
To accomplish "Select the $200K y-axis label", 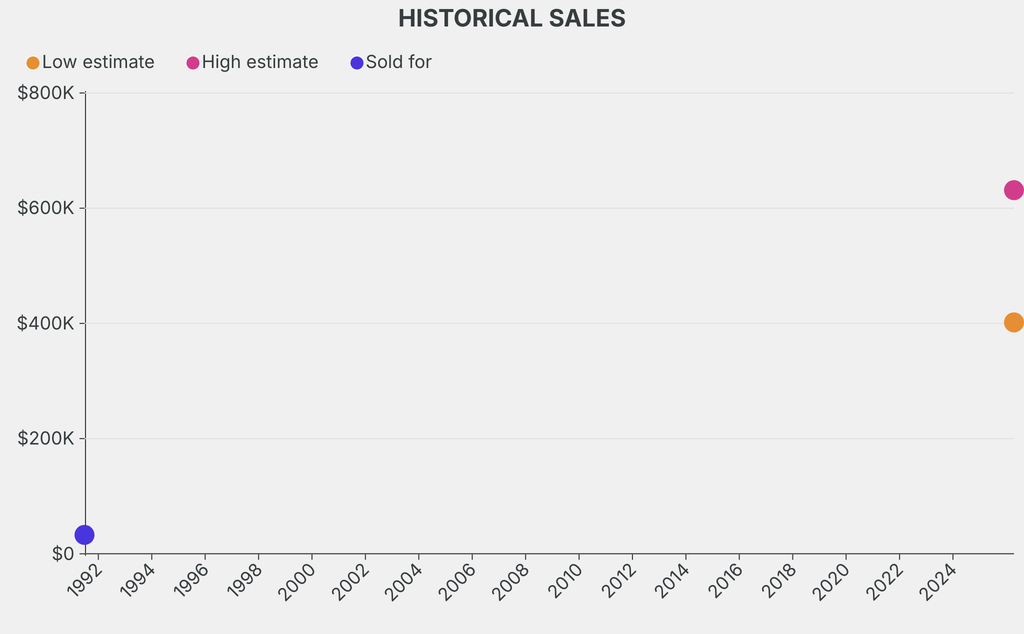I will (46, 438).
